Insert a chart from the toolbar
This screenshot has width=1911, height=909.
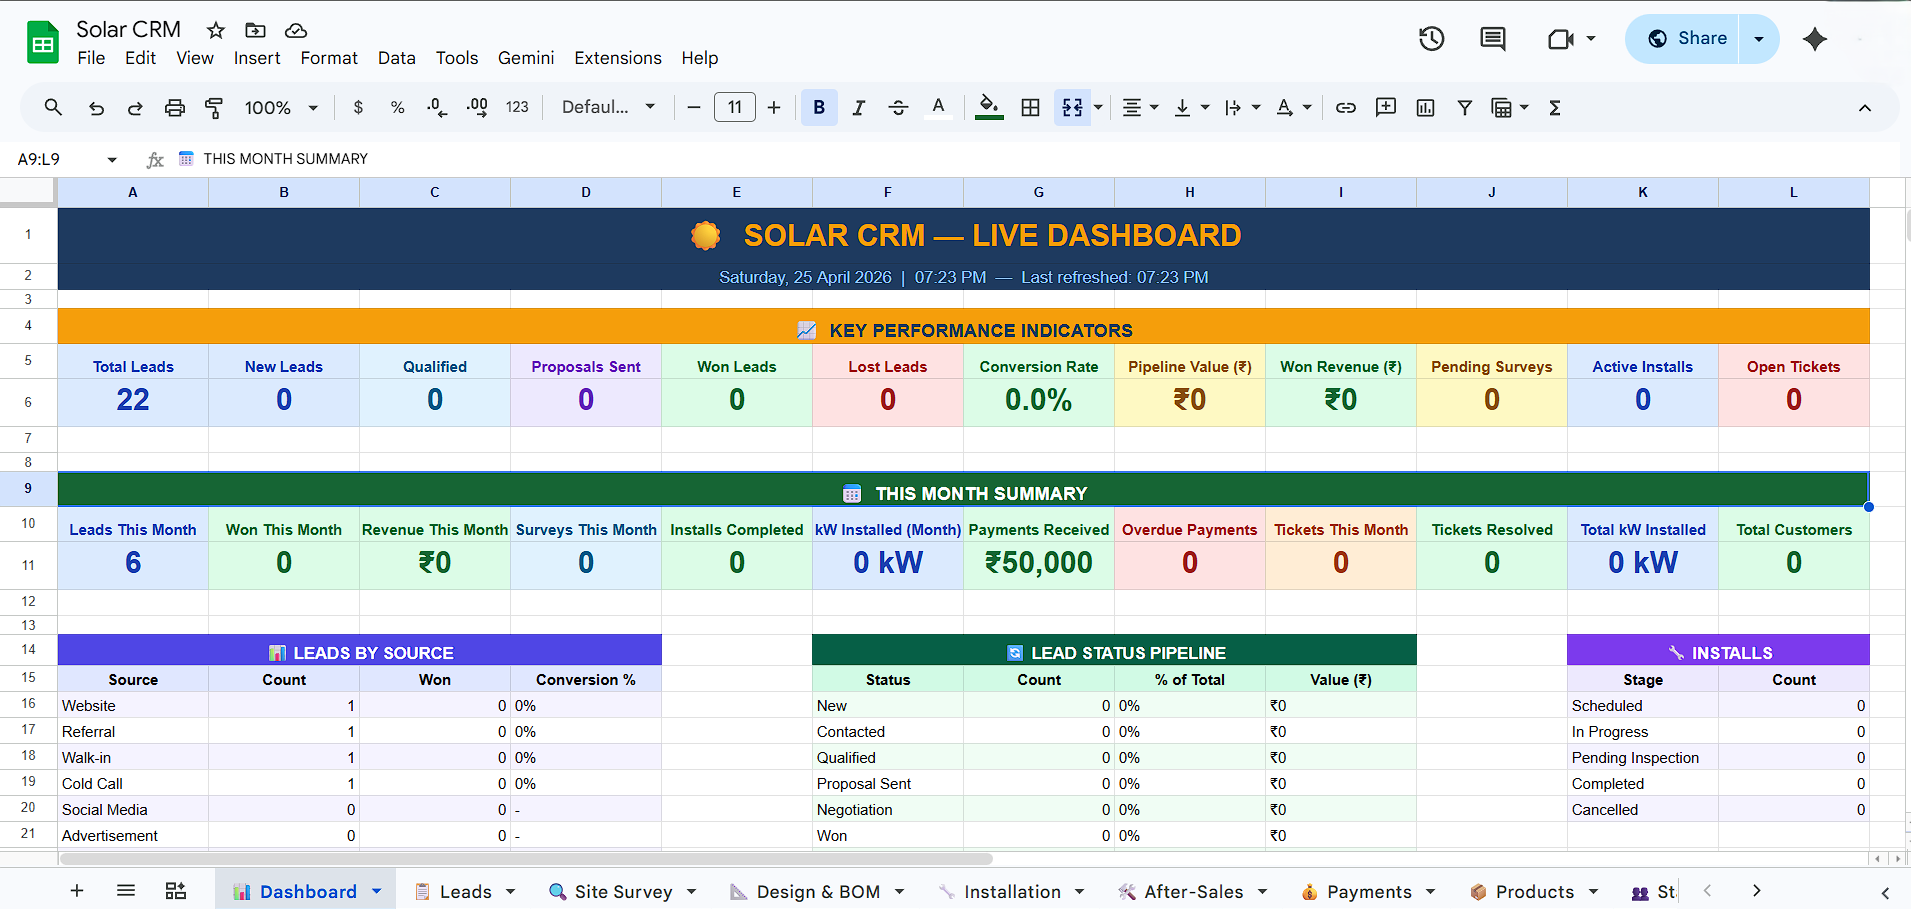(x=1424, y=107)
